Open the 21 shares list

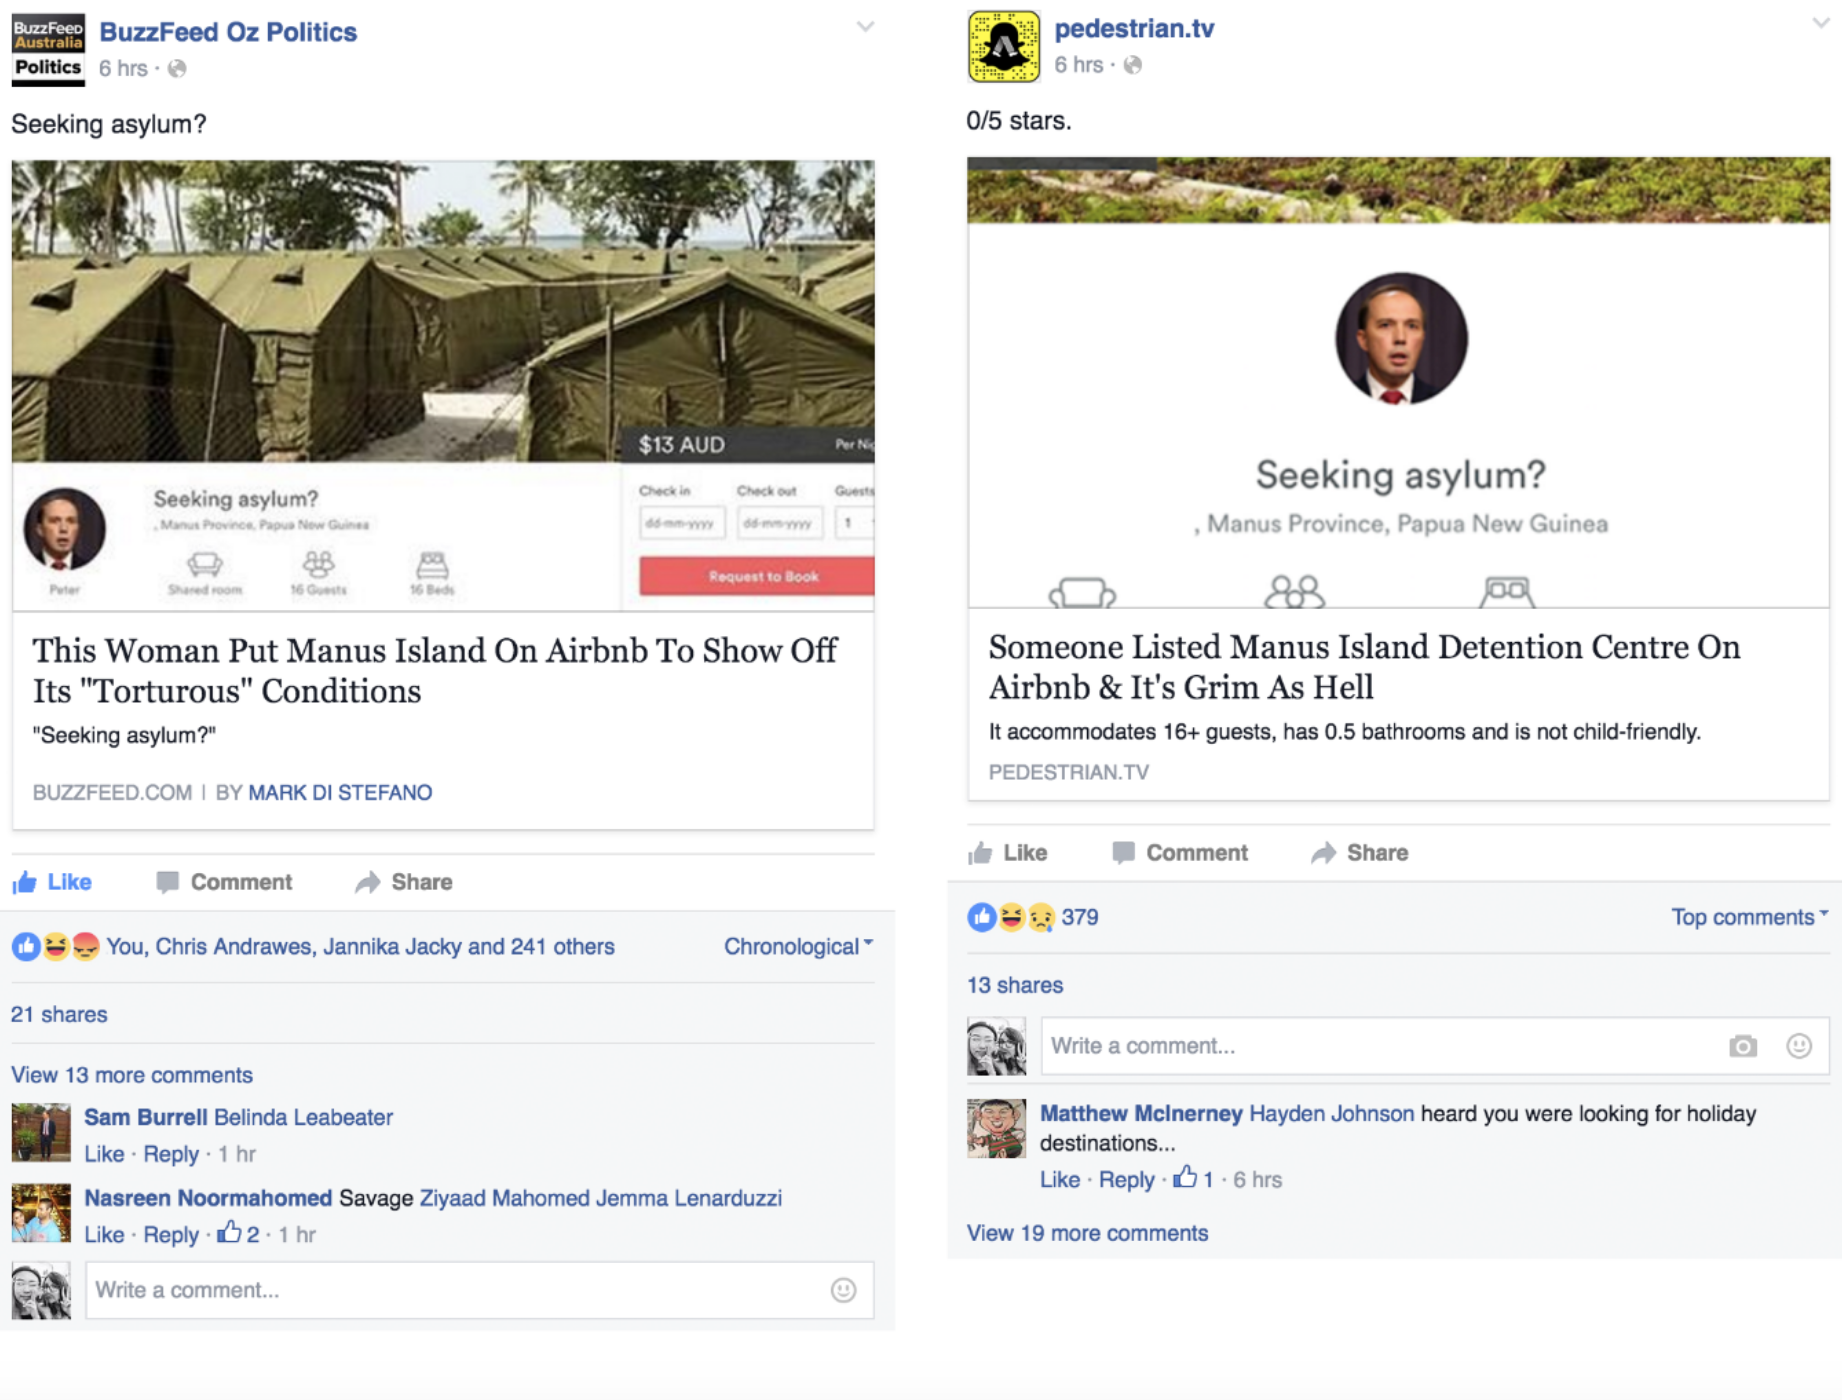tap(59, 1014)
